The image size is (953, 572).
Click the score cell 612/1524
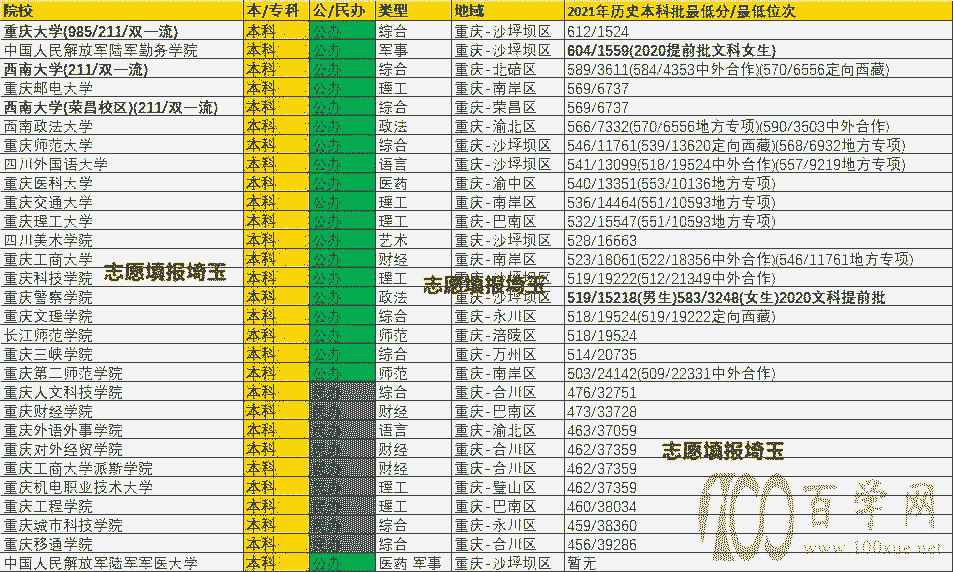pyautogui.click(x=759, y=31)
